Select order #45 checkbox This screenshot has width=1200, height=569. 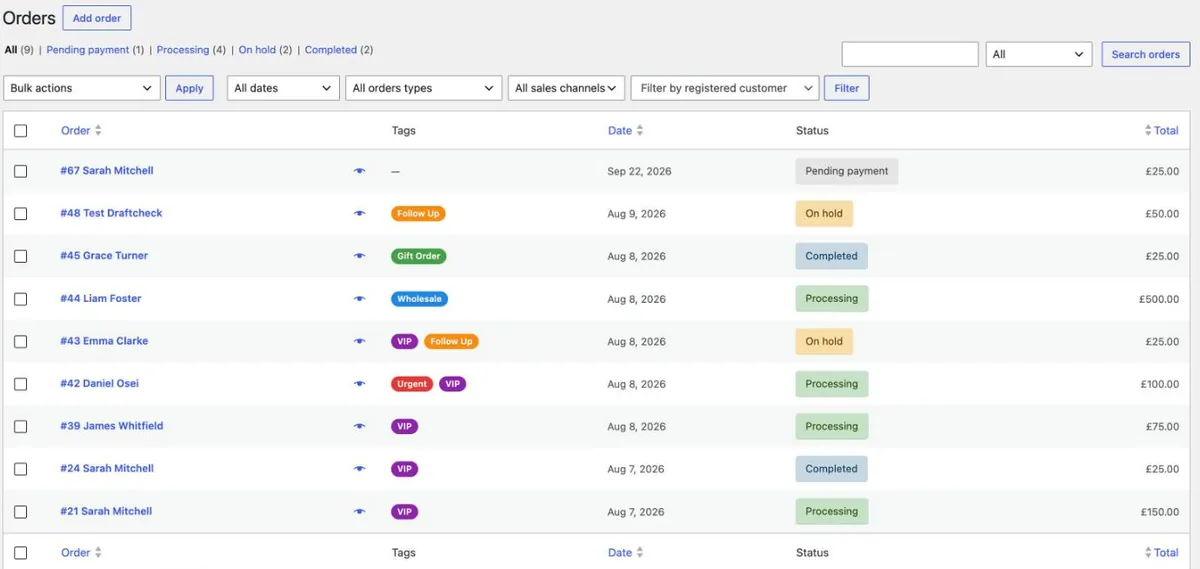coord(21,256)
